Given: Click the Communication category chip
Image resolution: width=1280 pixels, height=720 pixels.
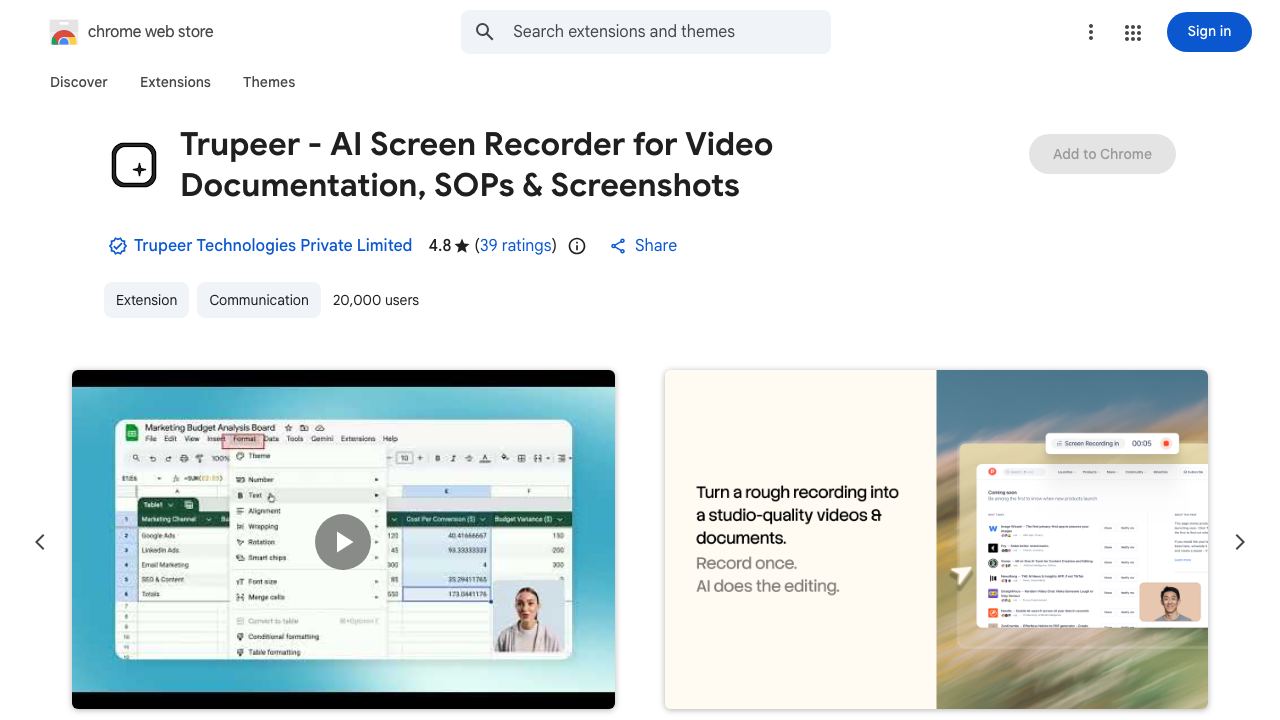Looking at the screenshot, I should (x=259, y=300).
